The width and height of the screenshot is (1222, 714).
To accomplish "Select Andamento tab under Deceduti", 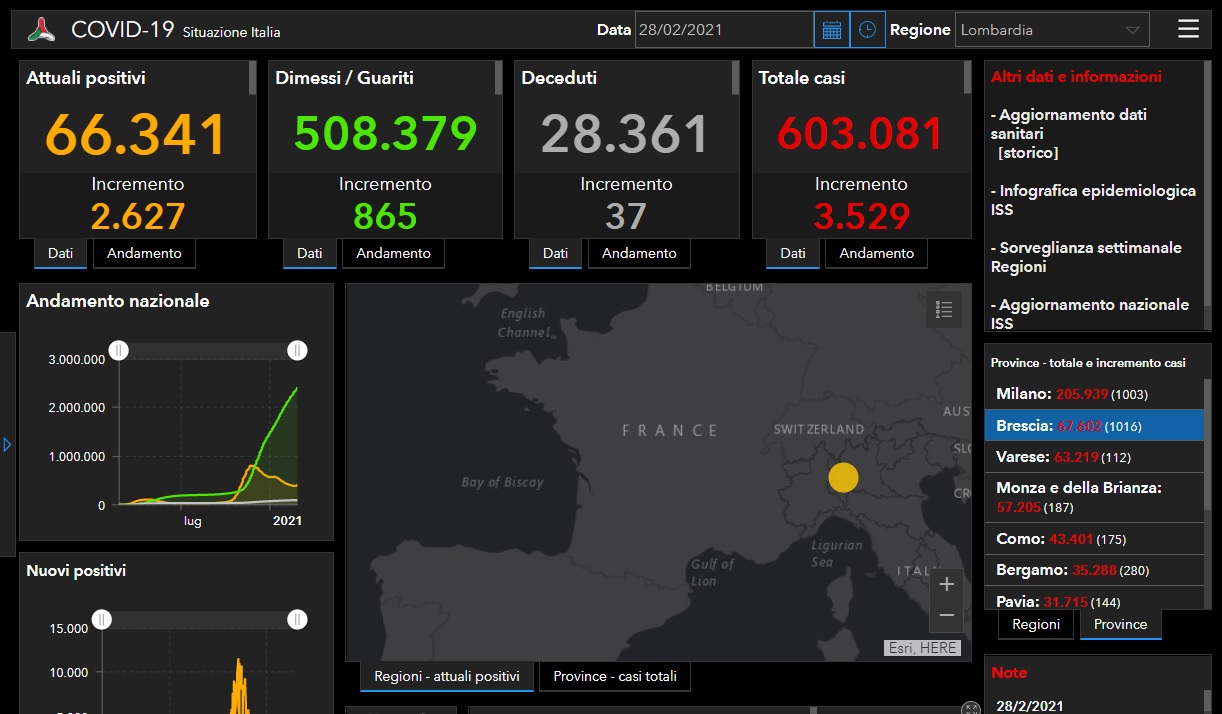I will [x=639, y=254].
